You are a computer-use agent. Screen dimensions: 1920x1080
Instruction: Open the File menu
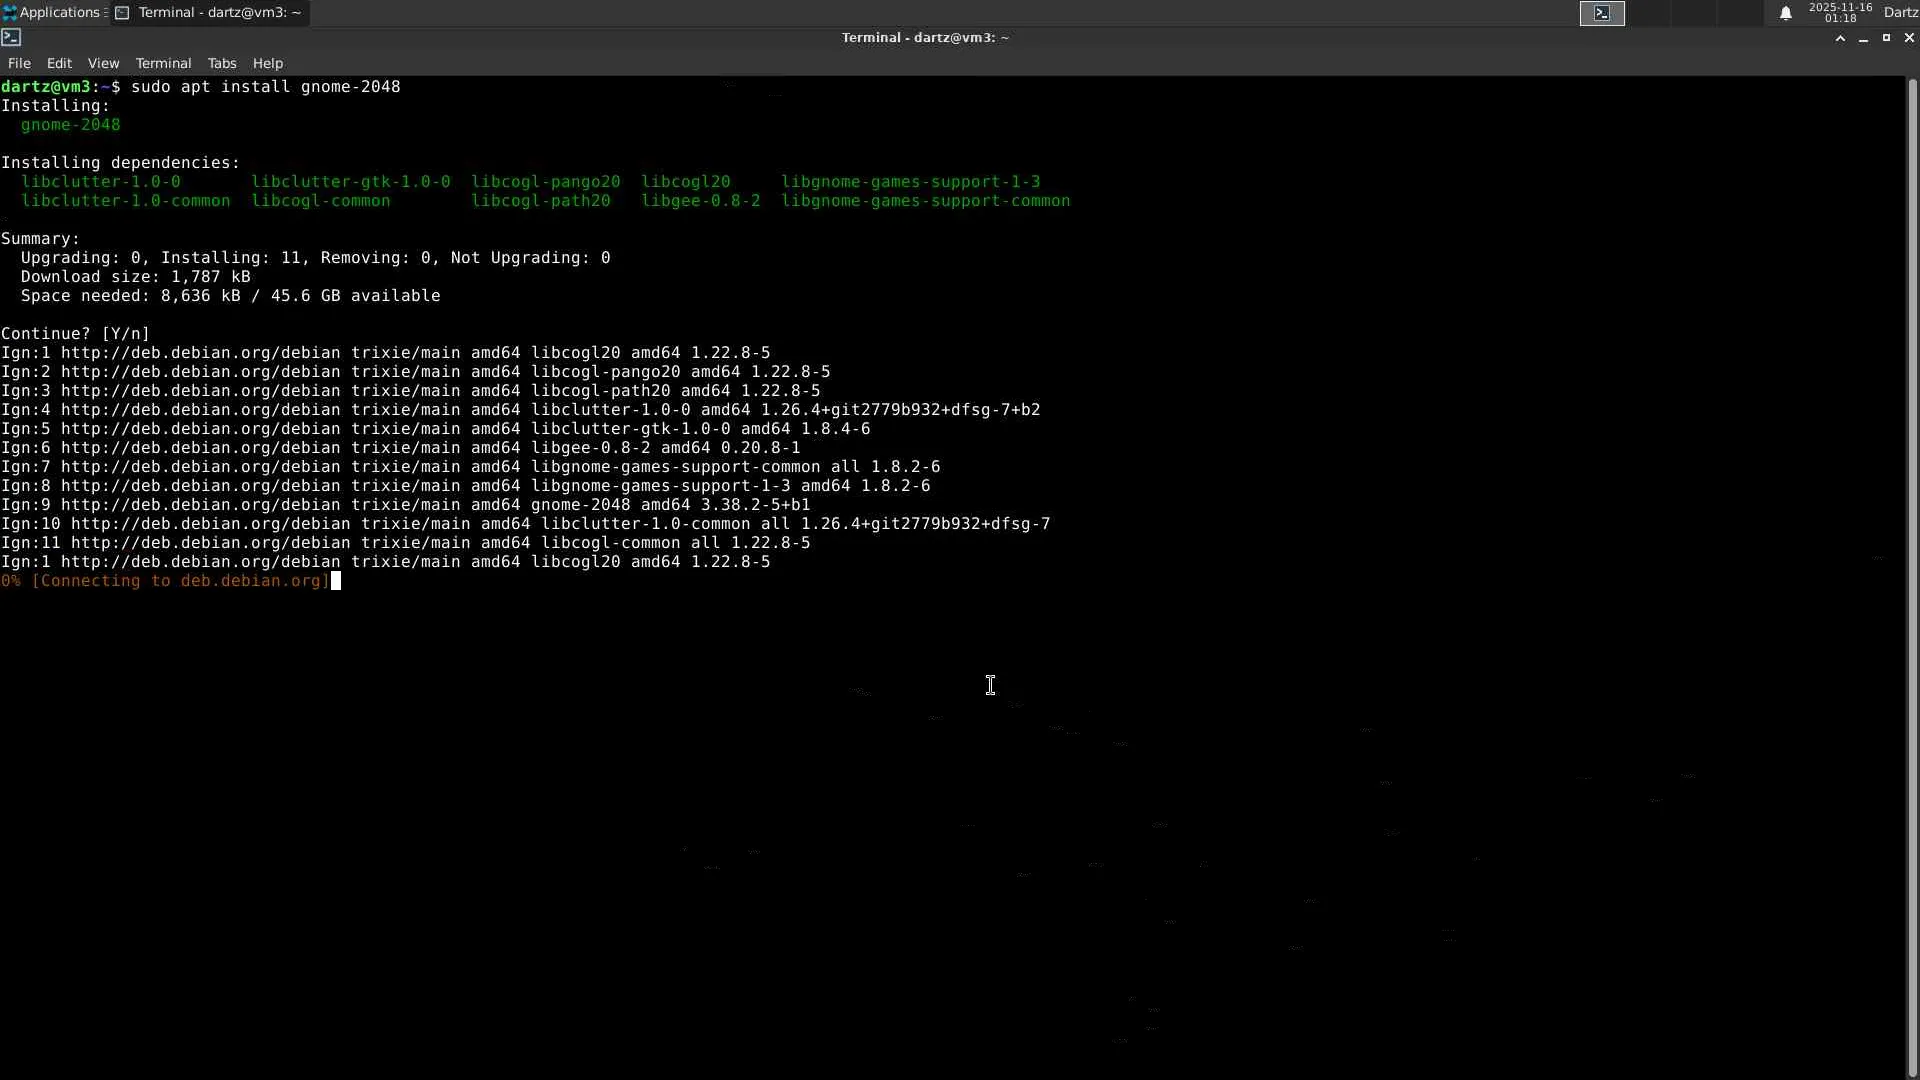pyautogui.click(x=19, y=63)
